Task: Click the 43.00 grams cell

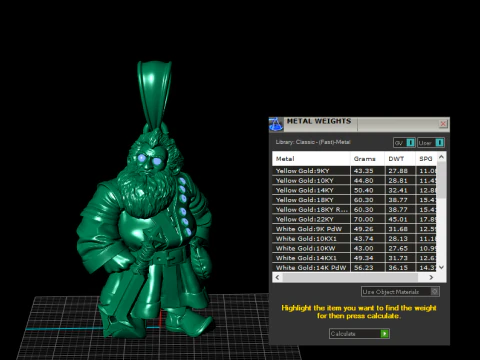Action: (367, 248)
